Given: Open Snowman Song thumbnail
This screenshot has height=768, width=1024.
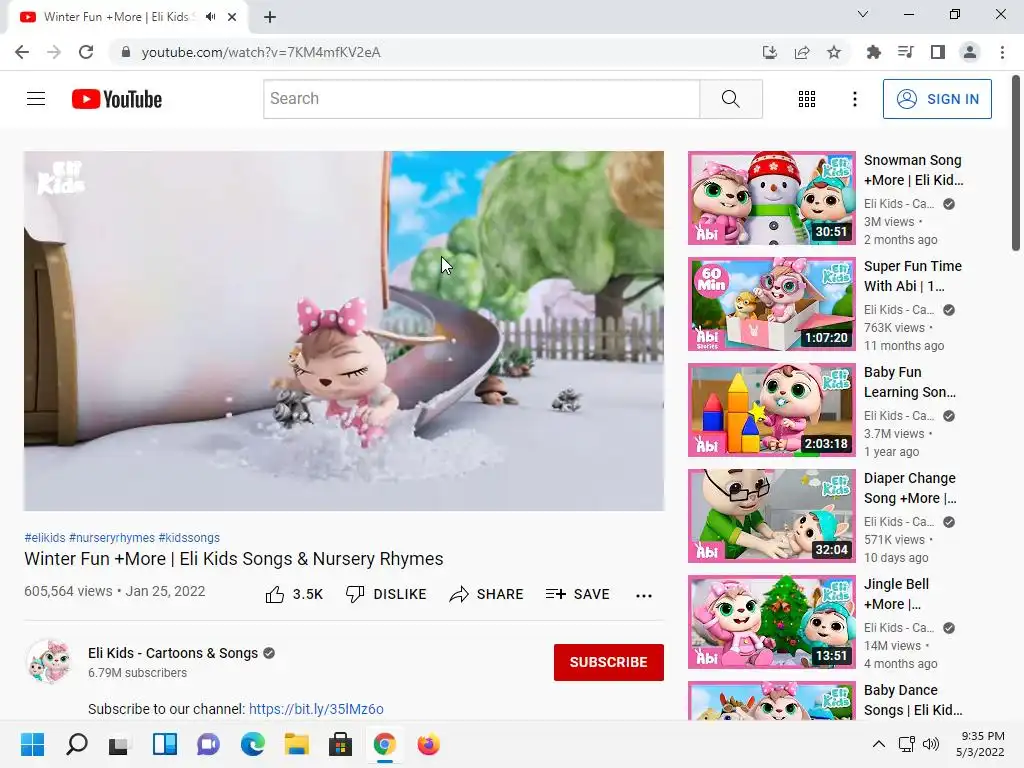Looking at the screenshot, I should pos(771,198).
